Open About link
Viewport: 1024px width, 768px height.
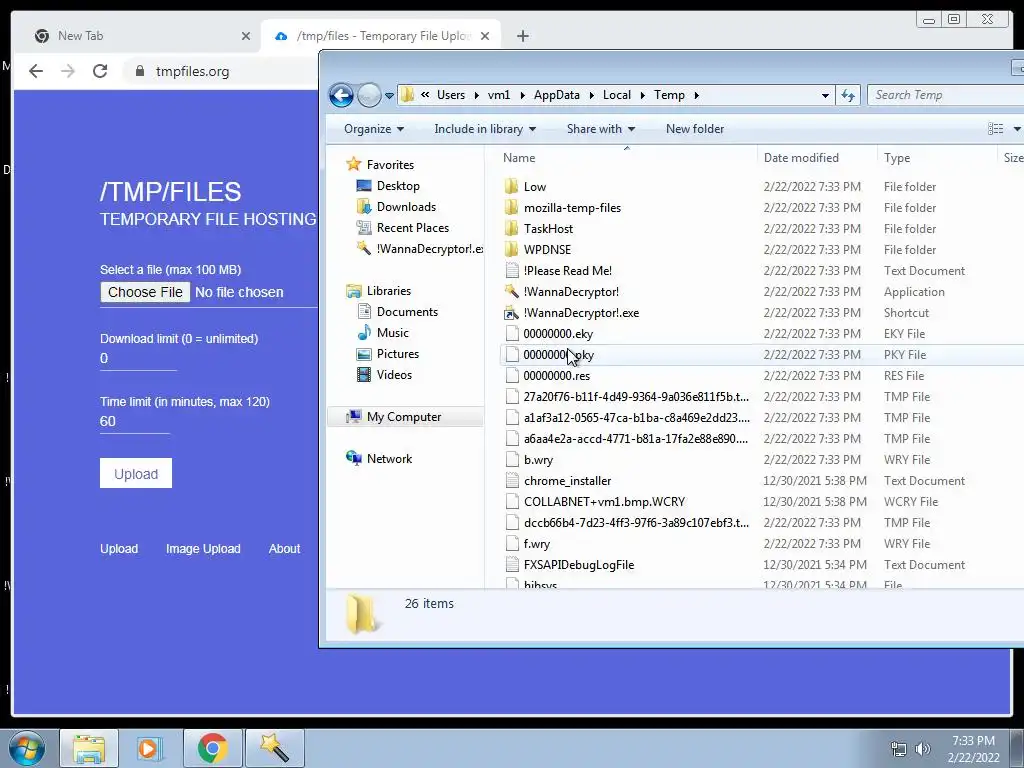284,549
